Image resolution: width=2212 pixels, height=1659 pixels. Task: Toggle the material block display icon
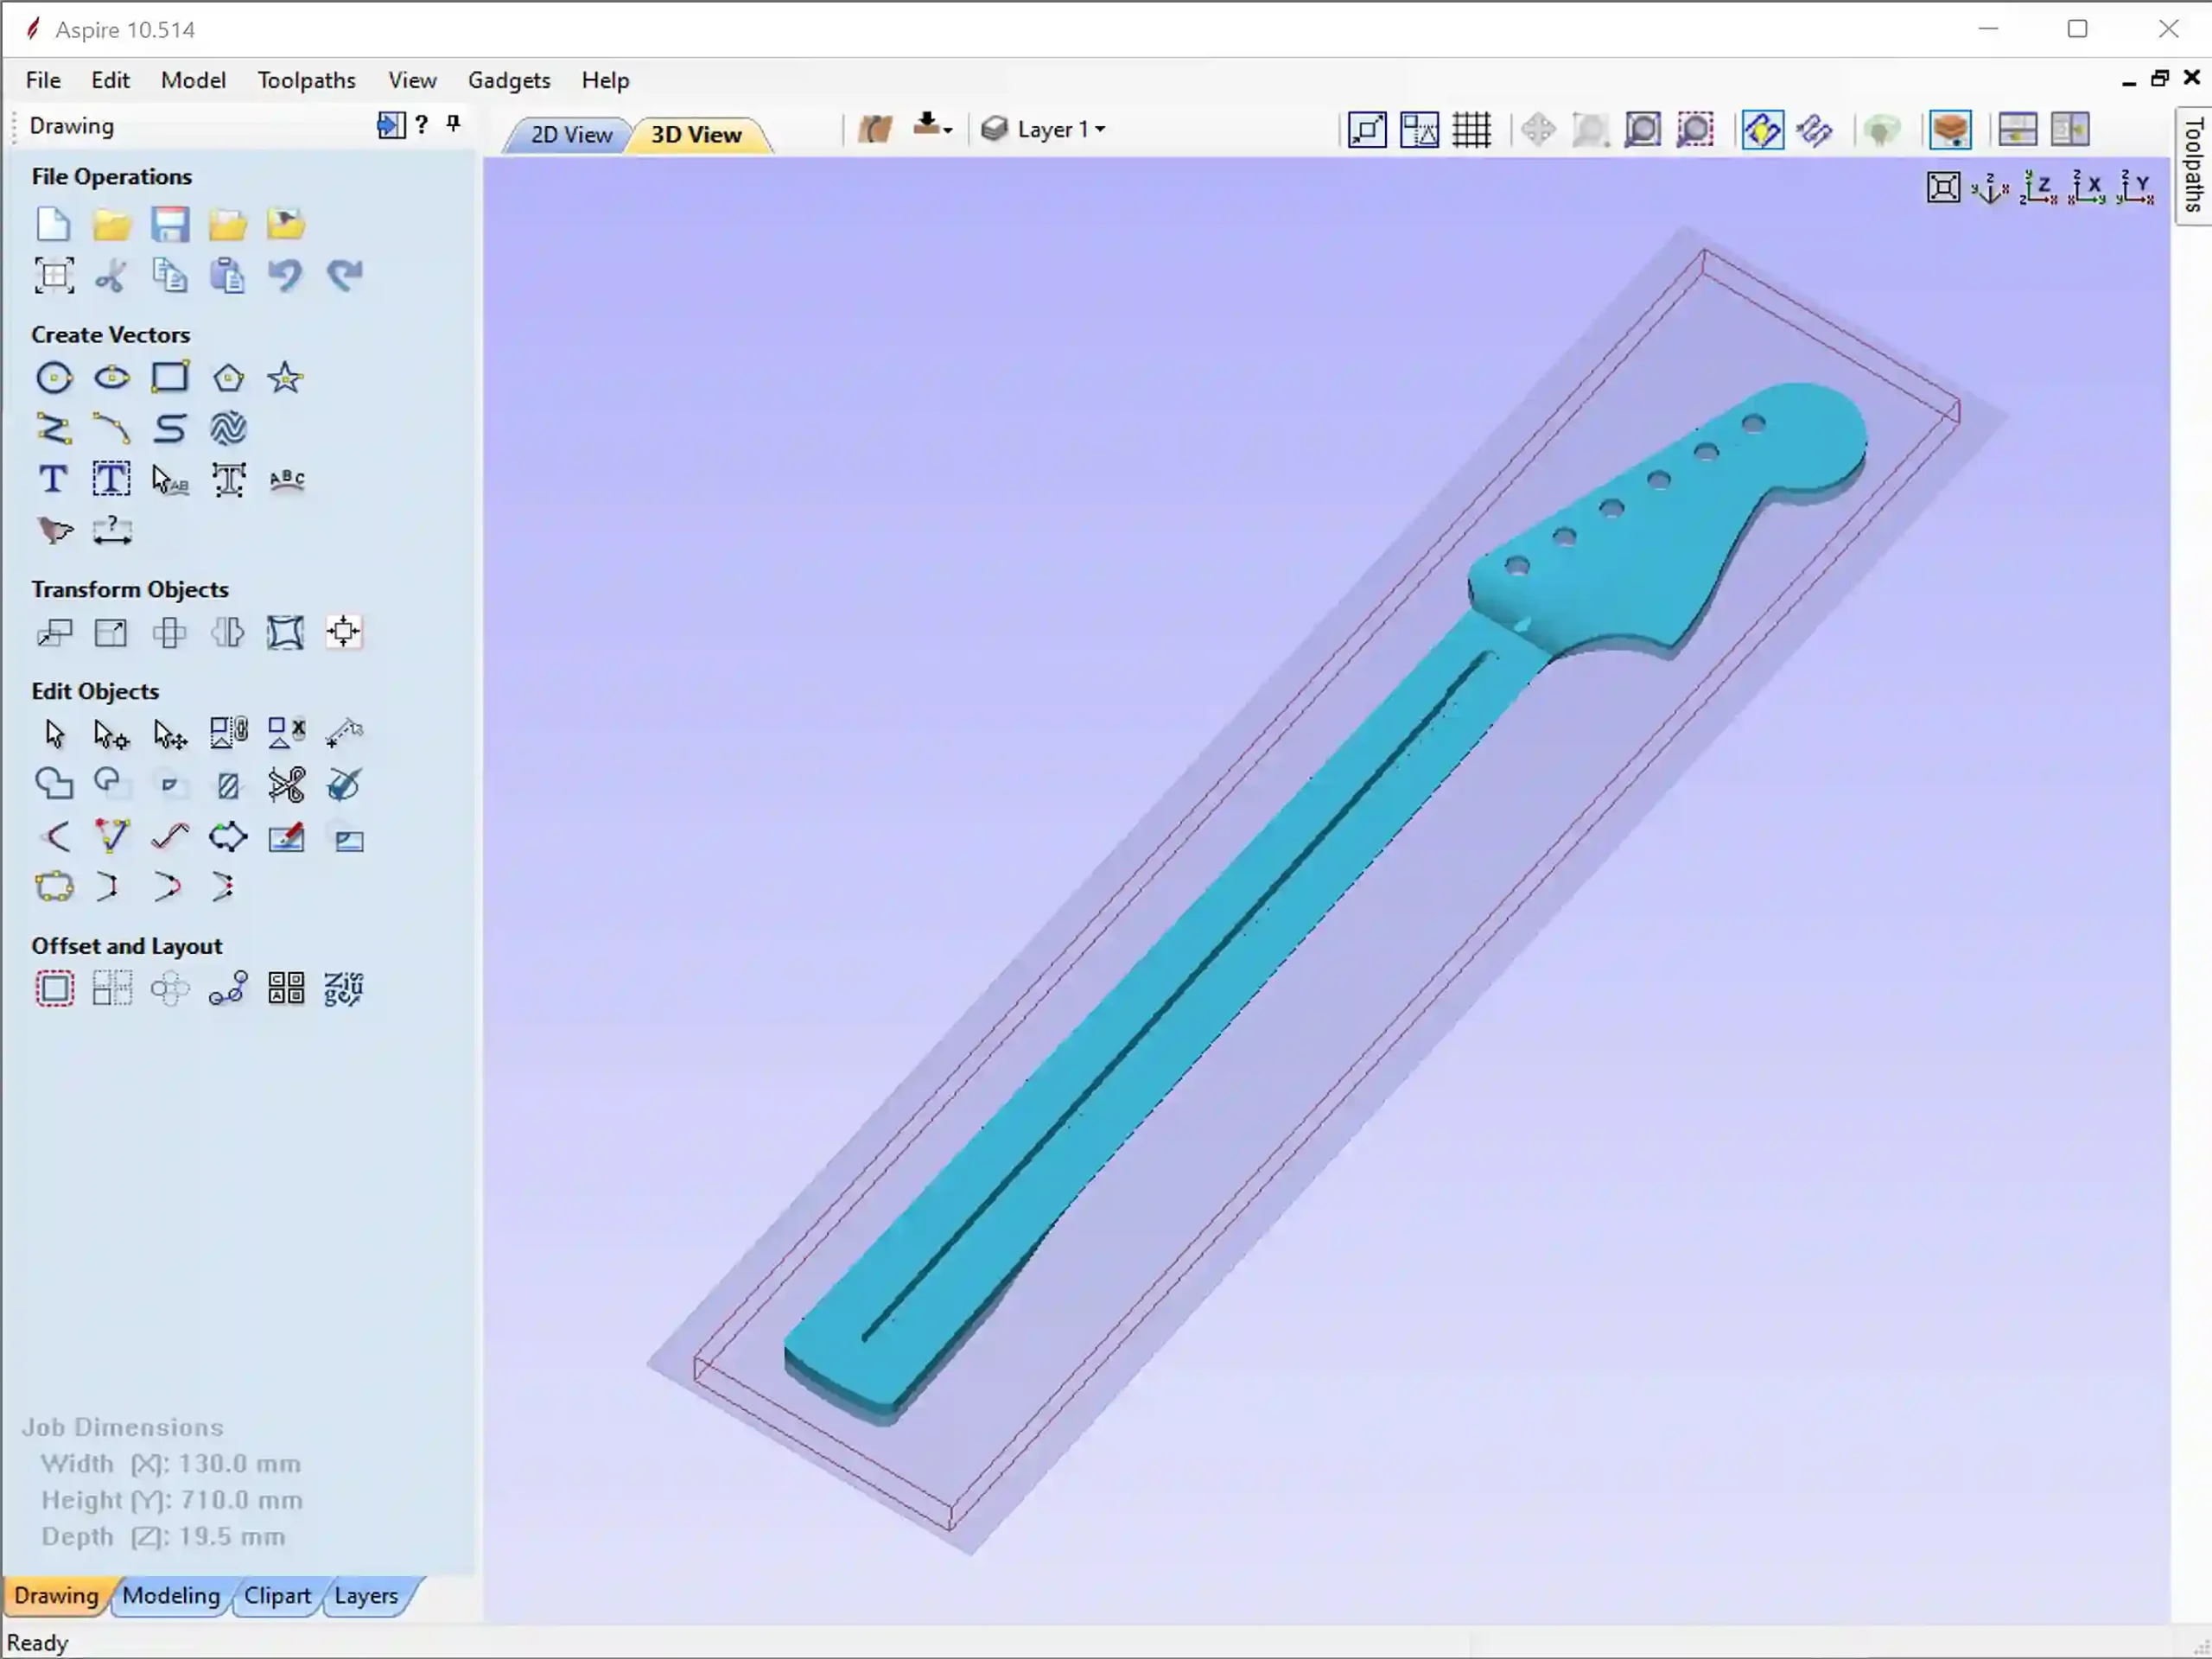click(x=1950, y=130)
